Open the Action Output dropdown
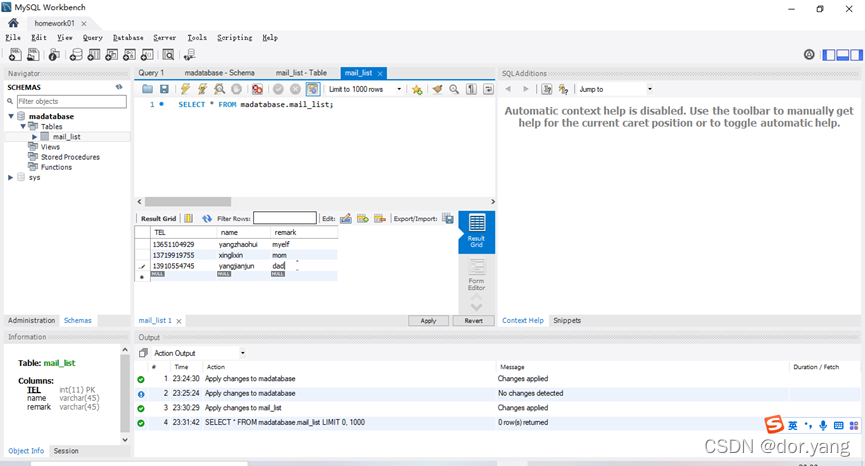 (199, 353)
